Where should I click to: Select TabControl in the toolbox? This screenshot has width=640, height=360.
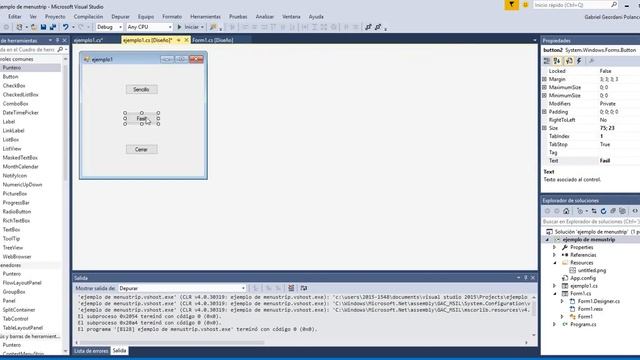pyautogui.click(x=16, y=319)
